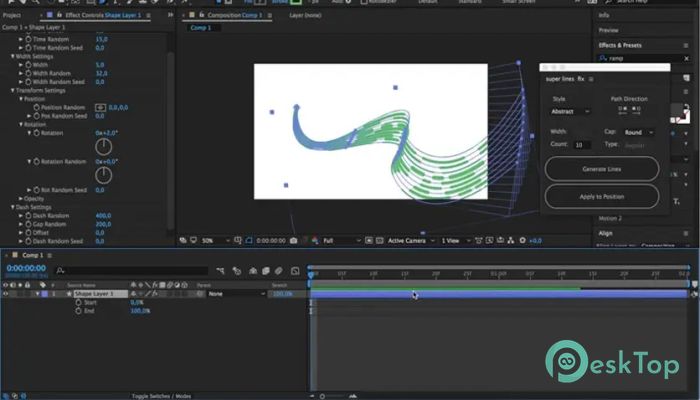Collapse the Width Settings group
700x400 pixels.
point(12,56)
